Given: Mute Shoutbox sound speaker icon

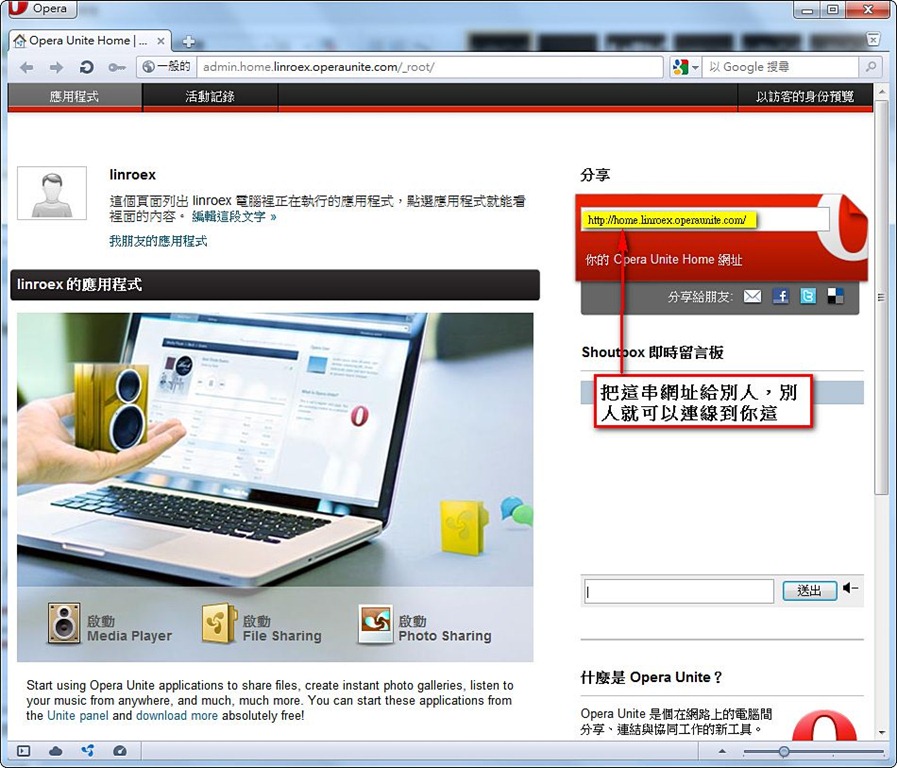Looking at the screenshot, I should (850, 588).
